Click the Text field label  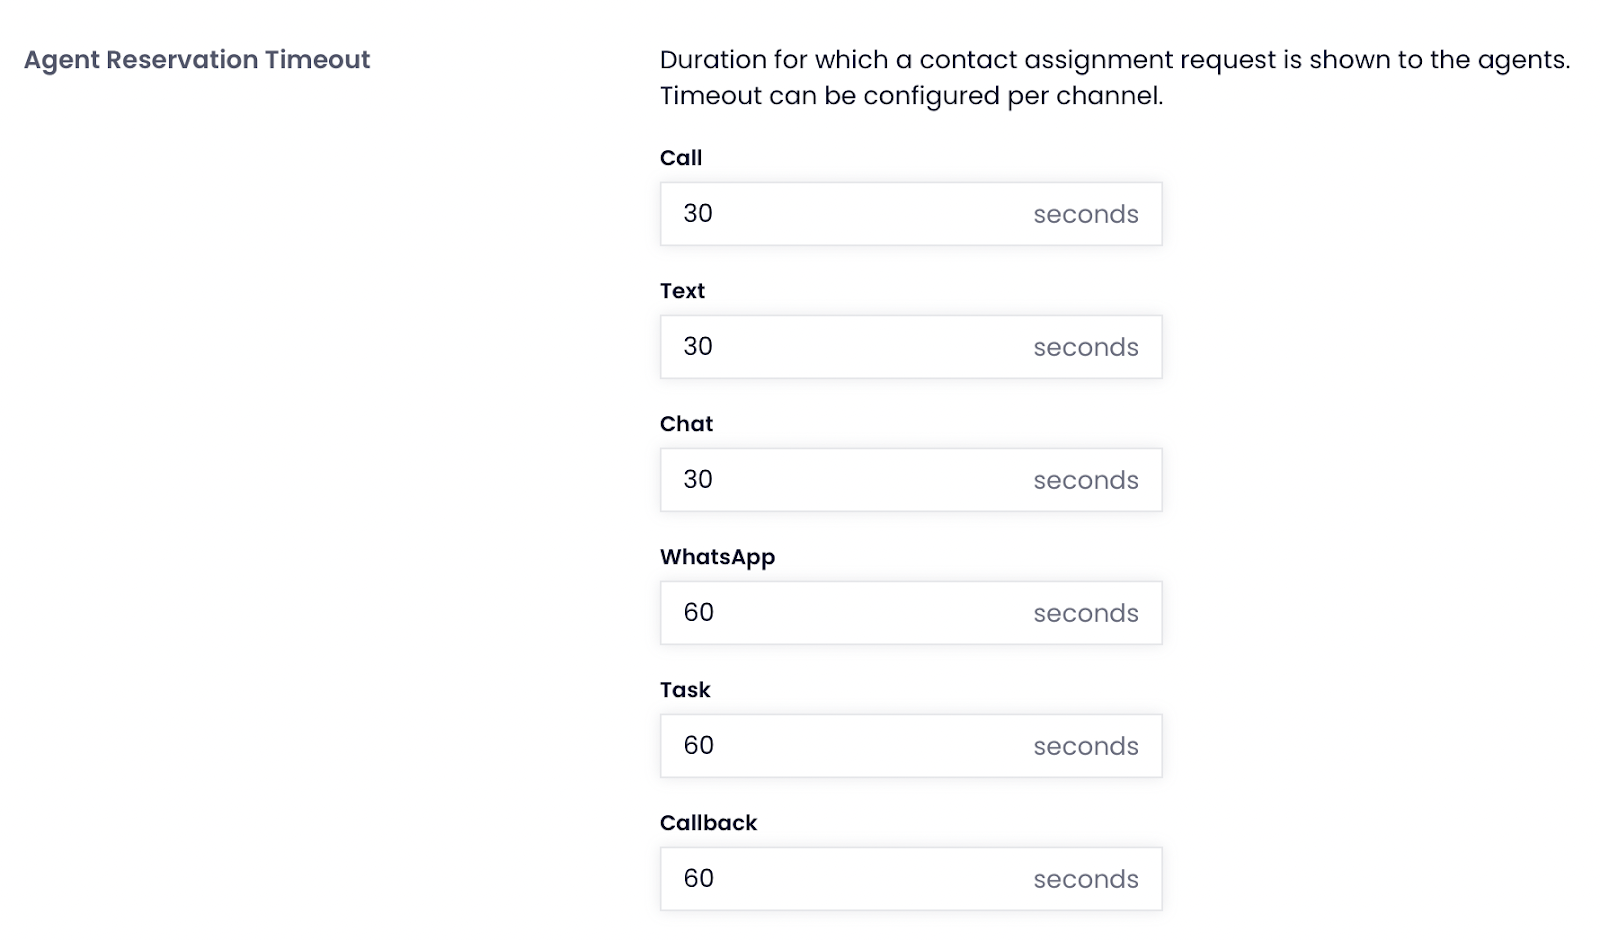[682, 291]
